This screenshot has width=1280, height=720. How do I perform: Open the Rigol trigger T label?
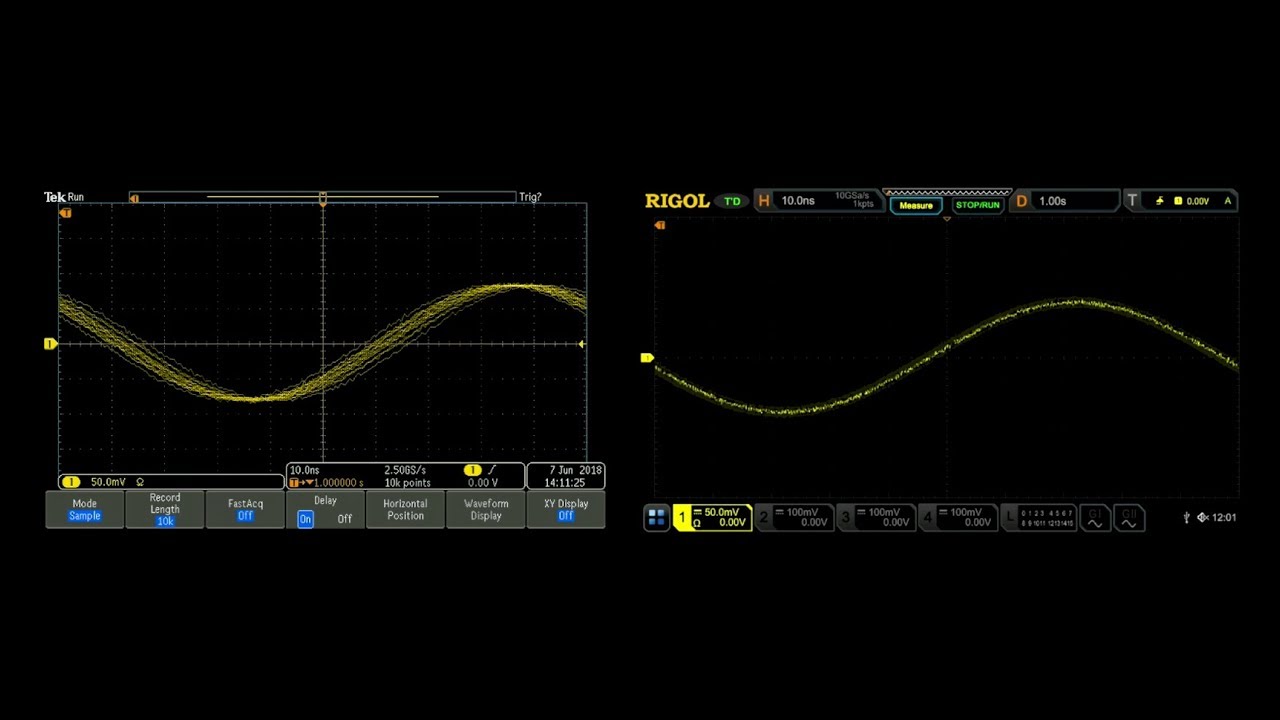point(1132,201)
